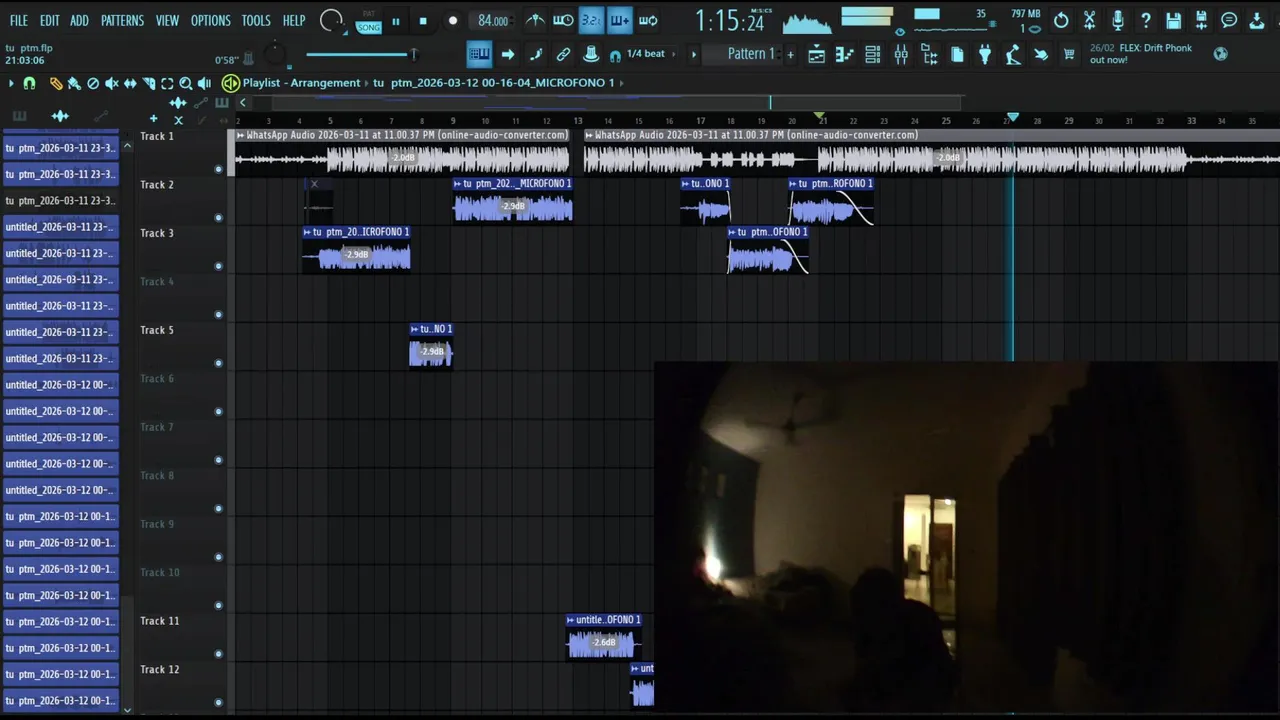Click the Record button
This screenshot has width=1280, height=720.
coord(452,21)
